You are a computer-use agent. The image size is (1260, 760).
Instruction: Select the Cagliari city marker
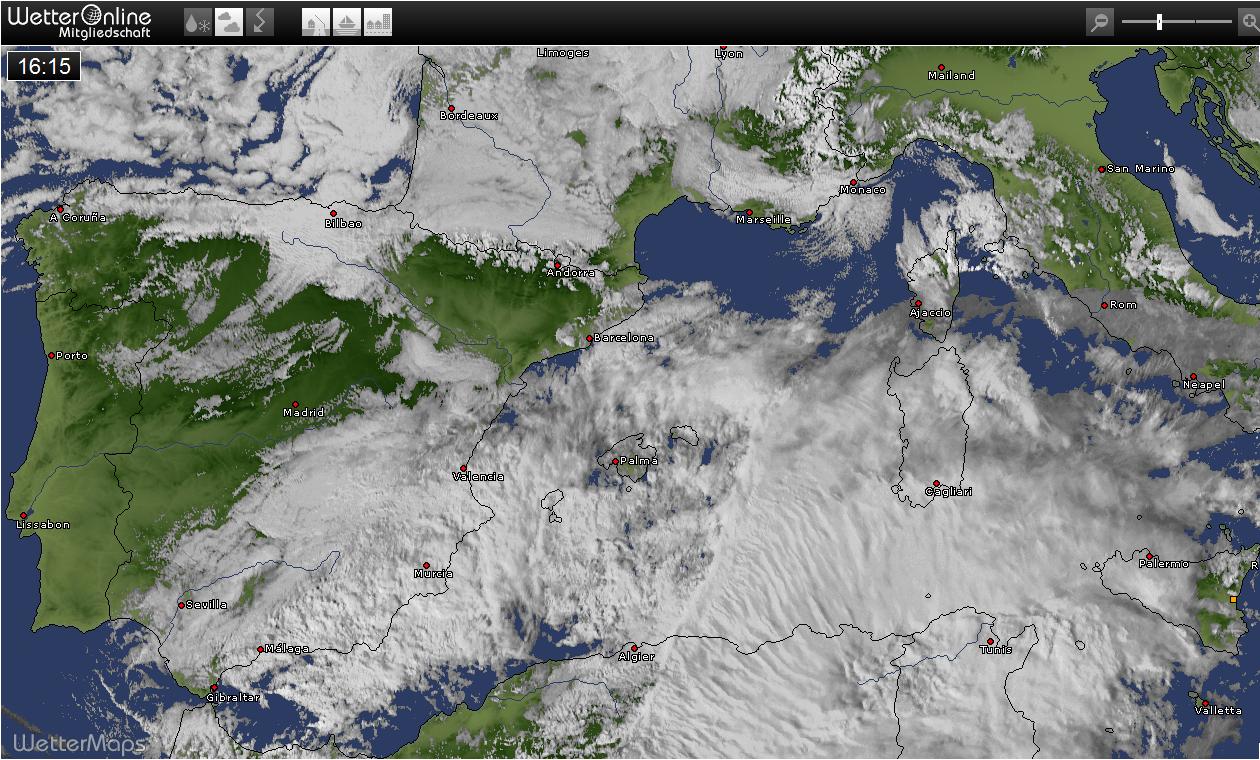tap(936, 483)
